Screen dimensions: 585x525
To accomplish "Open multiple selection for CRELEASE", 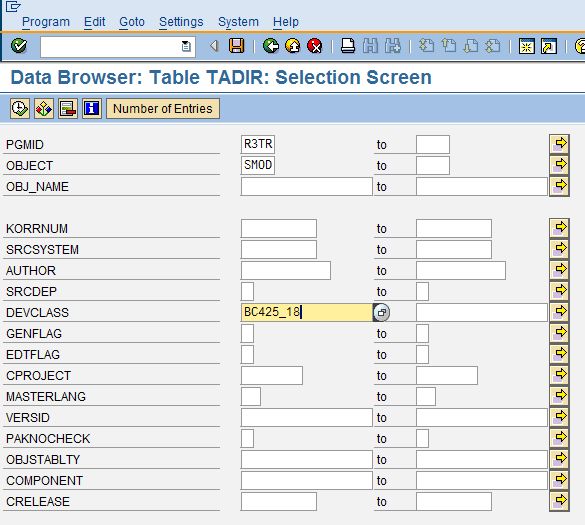I will [x=559, y=501].
